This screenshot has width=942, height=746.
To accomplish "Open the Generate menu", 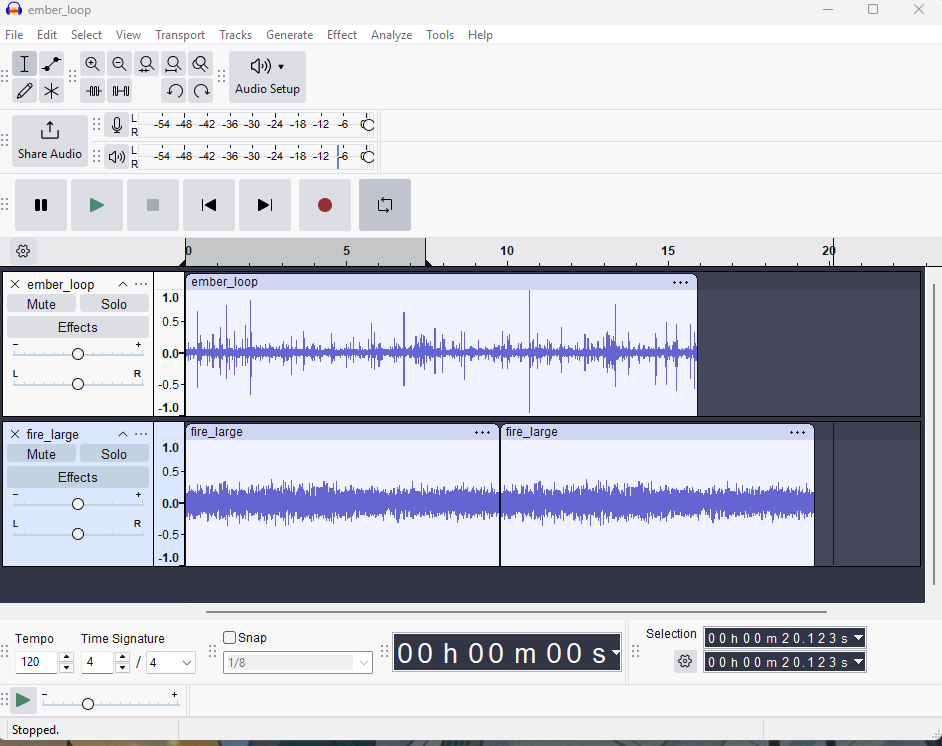I will pyautogui.click(x=289, y=35).
